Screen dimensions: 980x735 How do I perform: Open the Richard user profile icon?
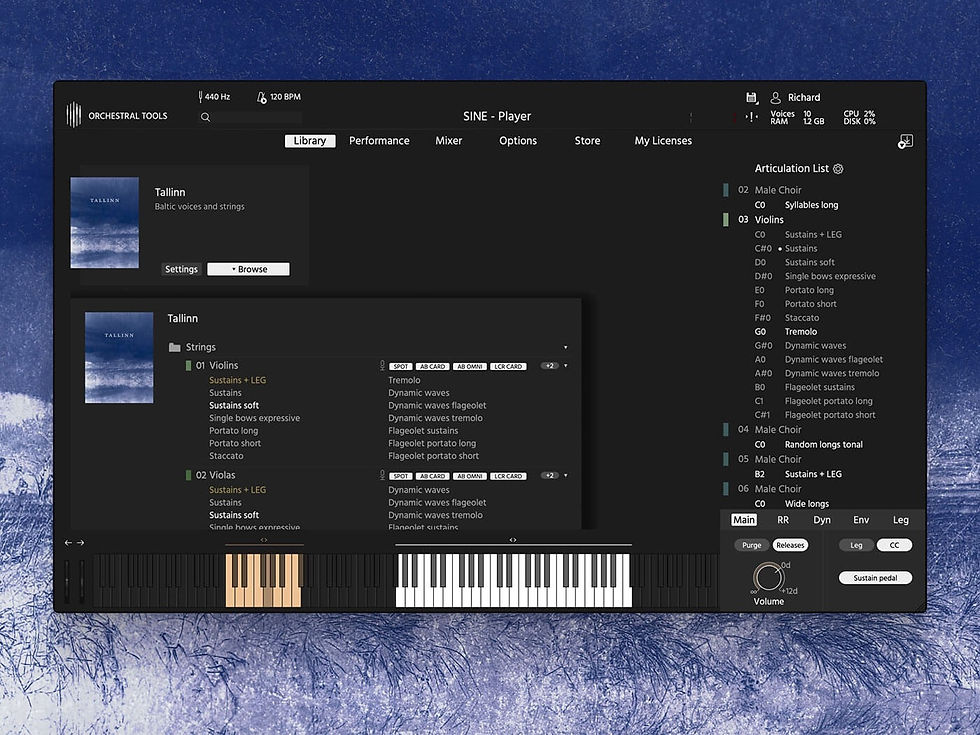pyautogui.click(x=776, y=98)
